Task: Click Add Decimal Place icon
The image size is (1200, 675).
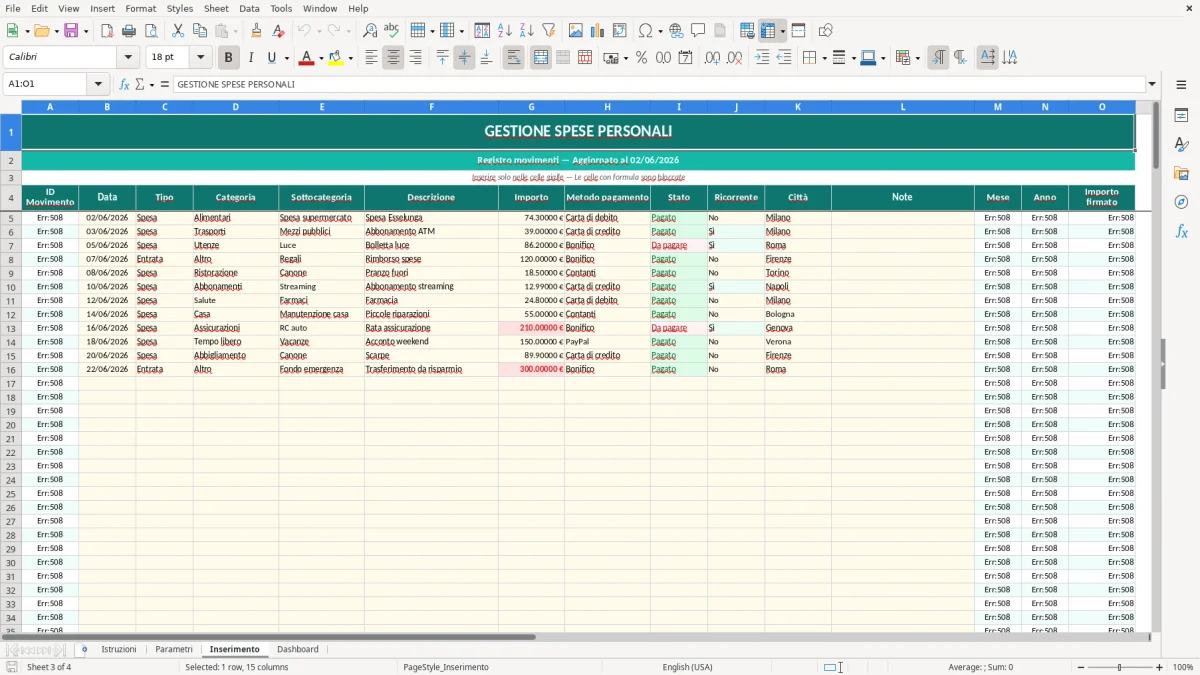Action: tap(712, 58)
